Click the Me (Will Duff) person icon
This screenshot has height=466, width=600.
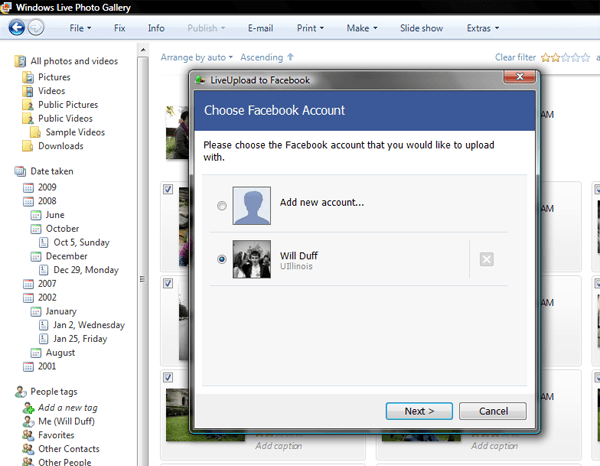pos(28,422)
